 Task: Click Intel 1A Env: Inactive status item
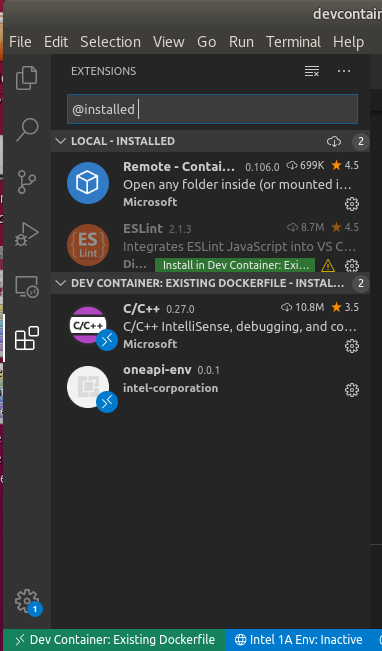[x=298, y=640]
